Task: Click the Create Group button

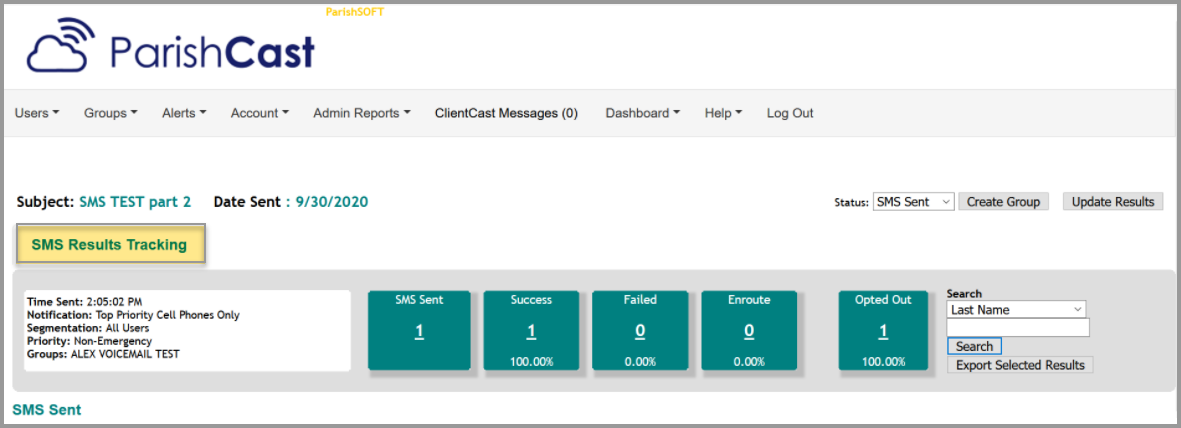Action: tap(1003, 202)
